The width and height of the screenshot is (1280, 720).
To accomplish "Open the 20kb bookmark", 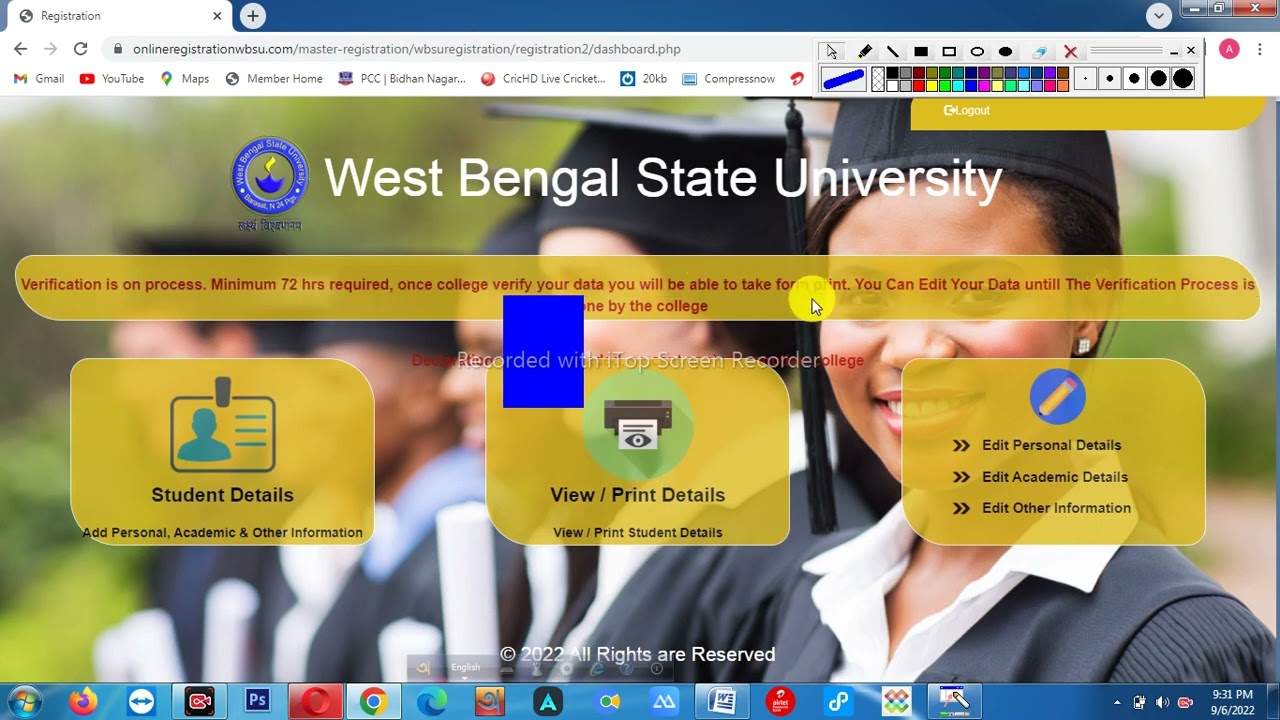I will [x=644, y=79].
